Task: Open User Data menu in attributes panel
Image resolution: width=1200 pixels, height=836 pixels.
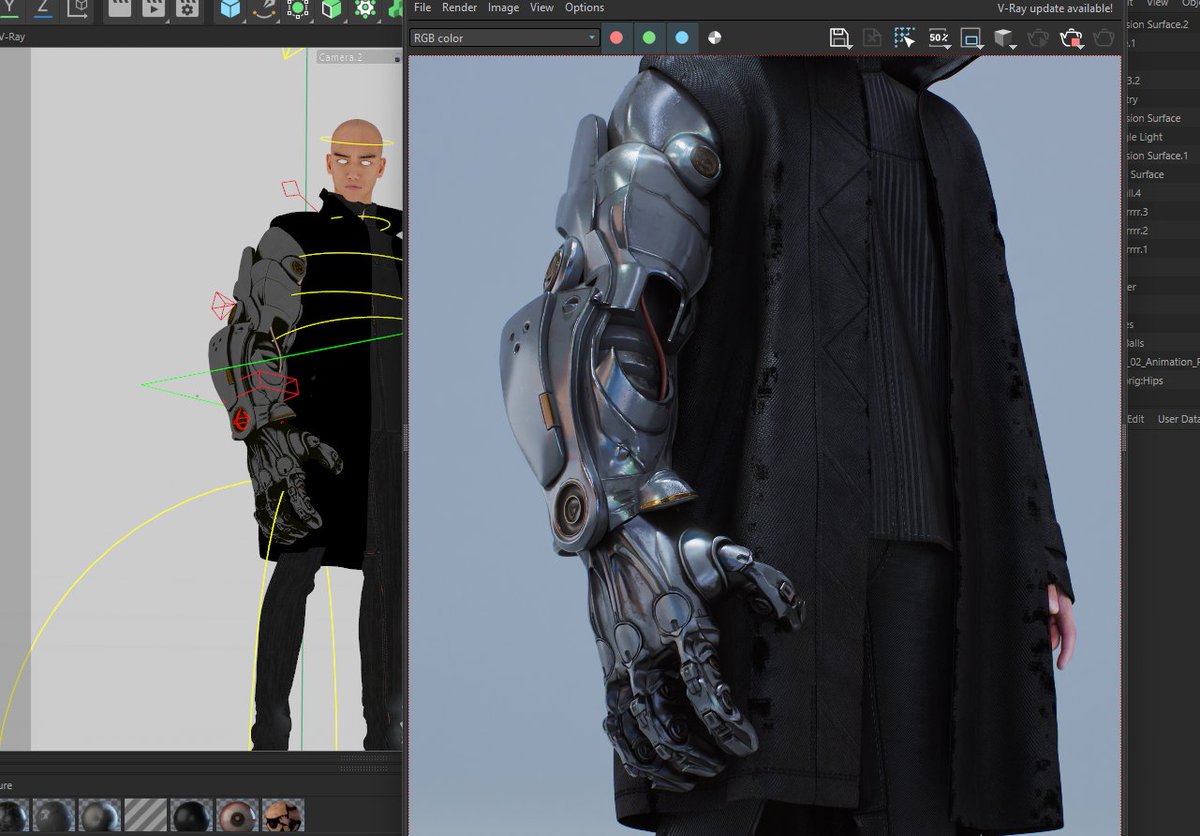Action: pyautogui.click(x=1178, y=419)
